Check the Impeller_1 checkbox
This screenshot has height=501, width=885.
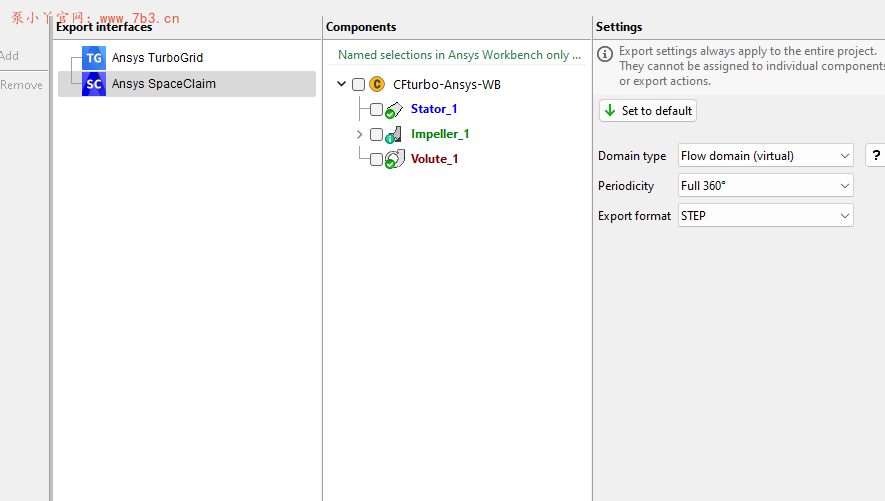pos(376,134)
